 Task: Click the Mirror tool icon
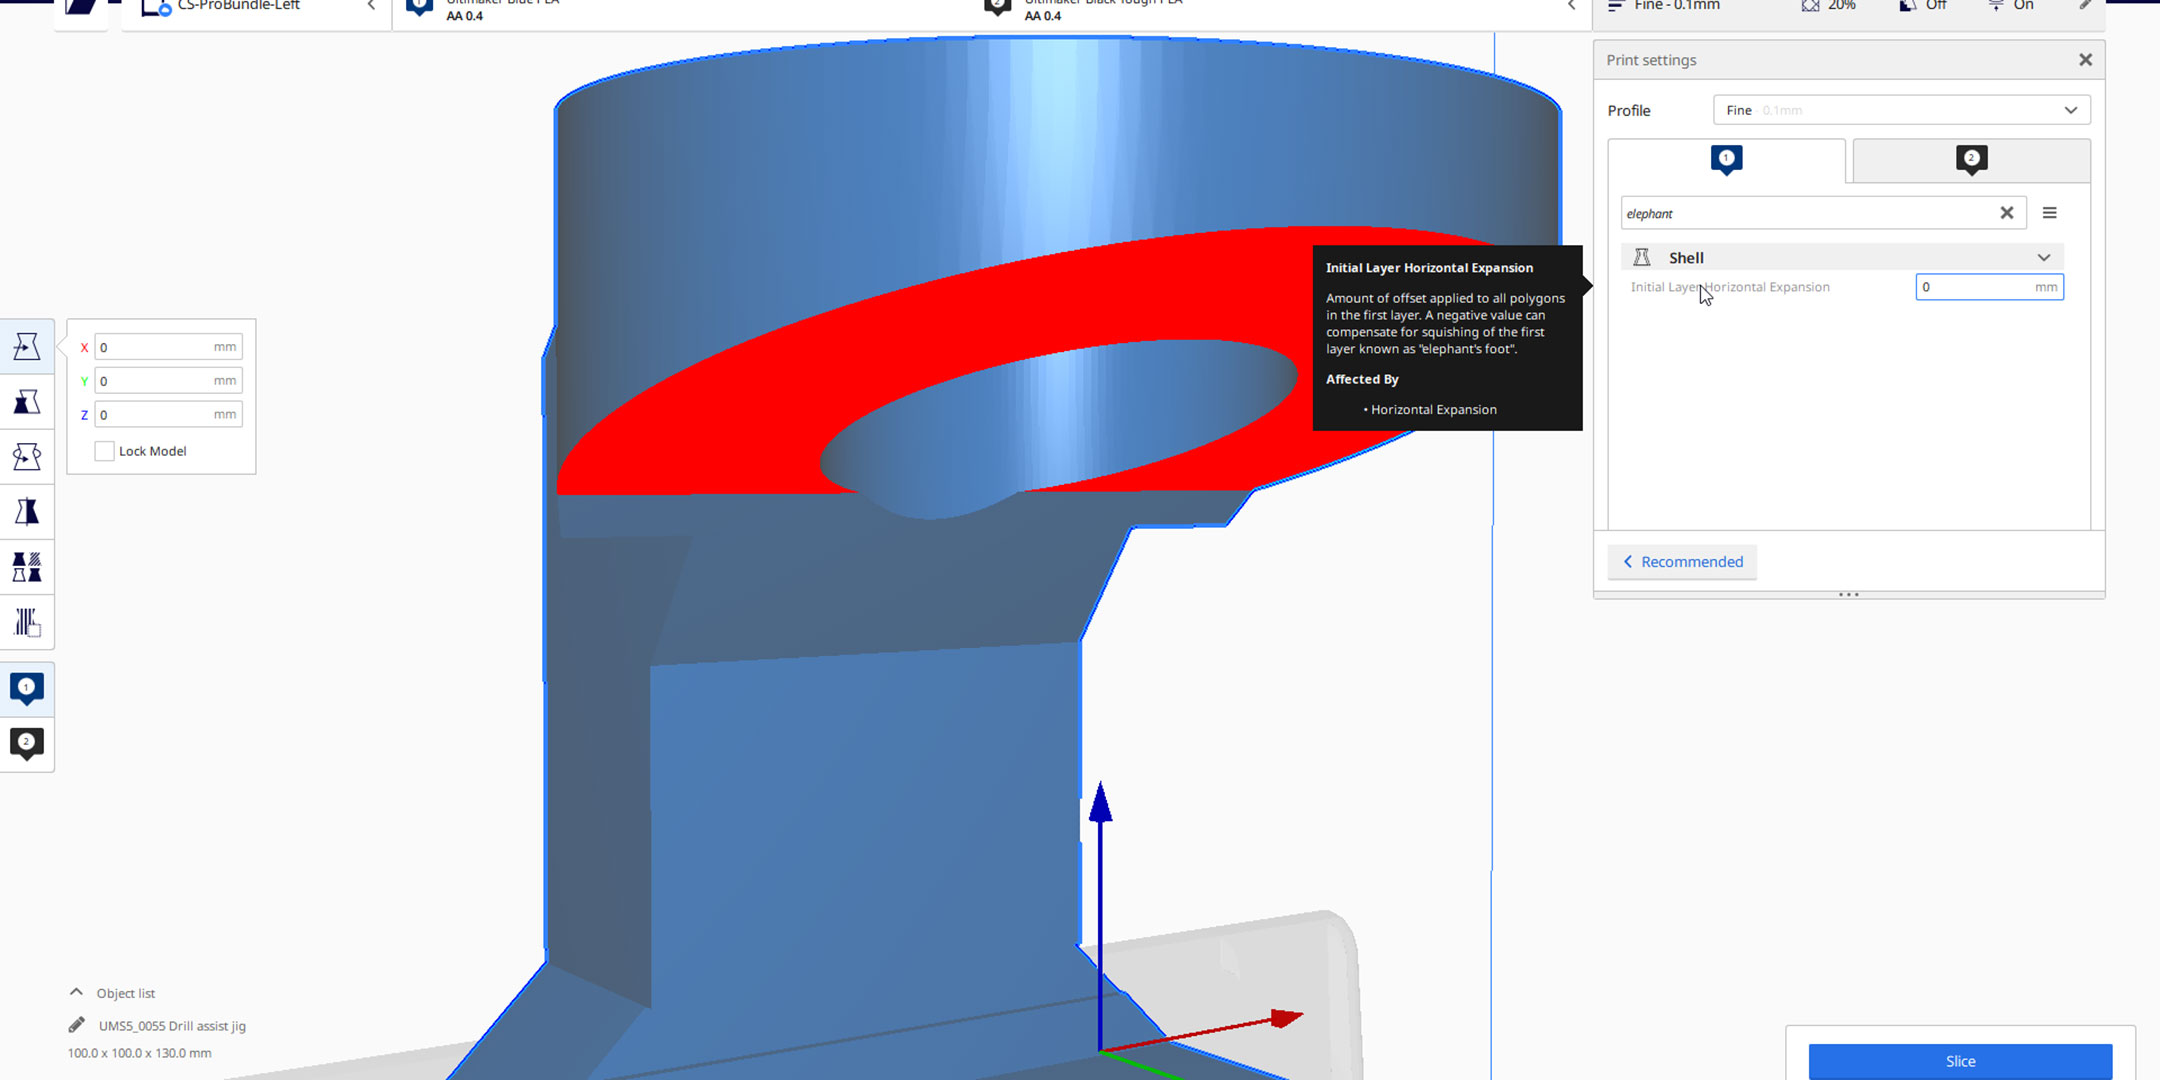click(28, 511)
